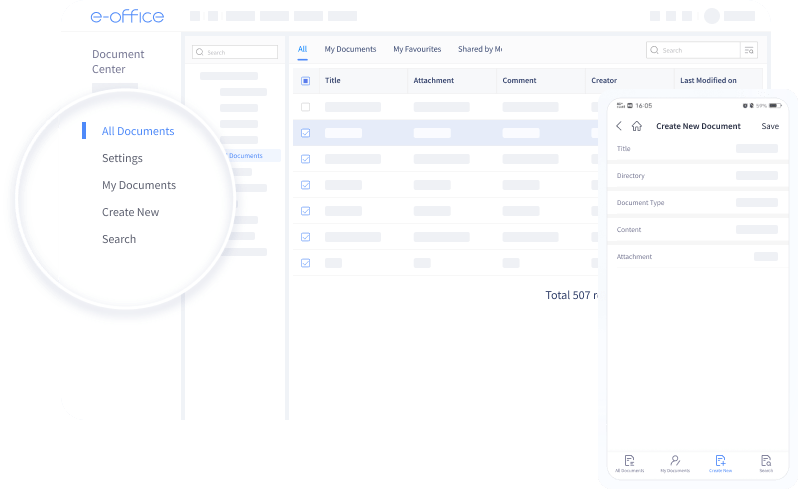This screenshot has height=489, width=798.
Task: Tap Create New icon in mobile bottom bar
Action: click(720, 461)
